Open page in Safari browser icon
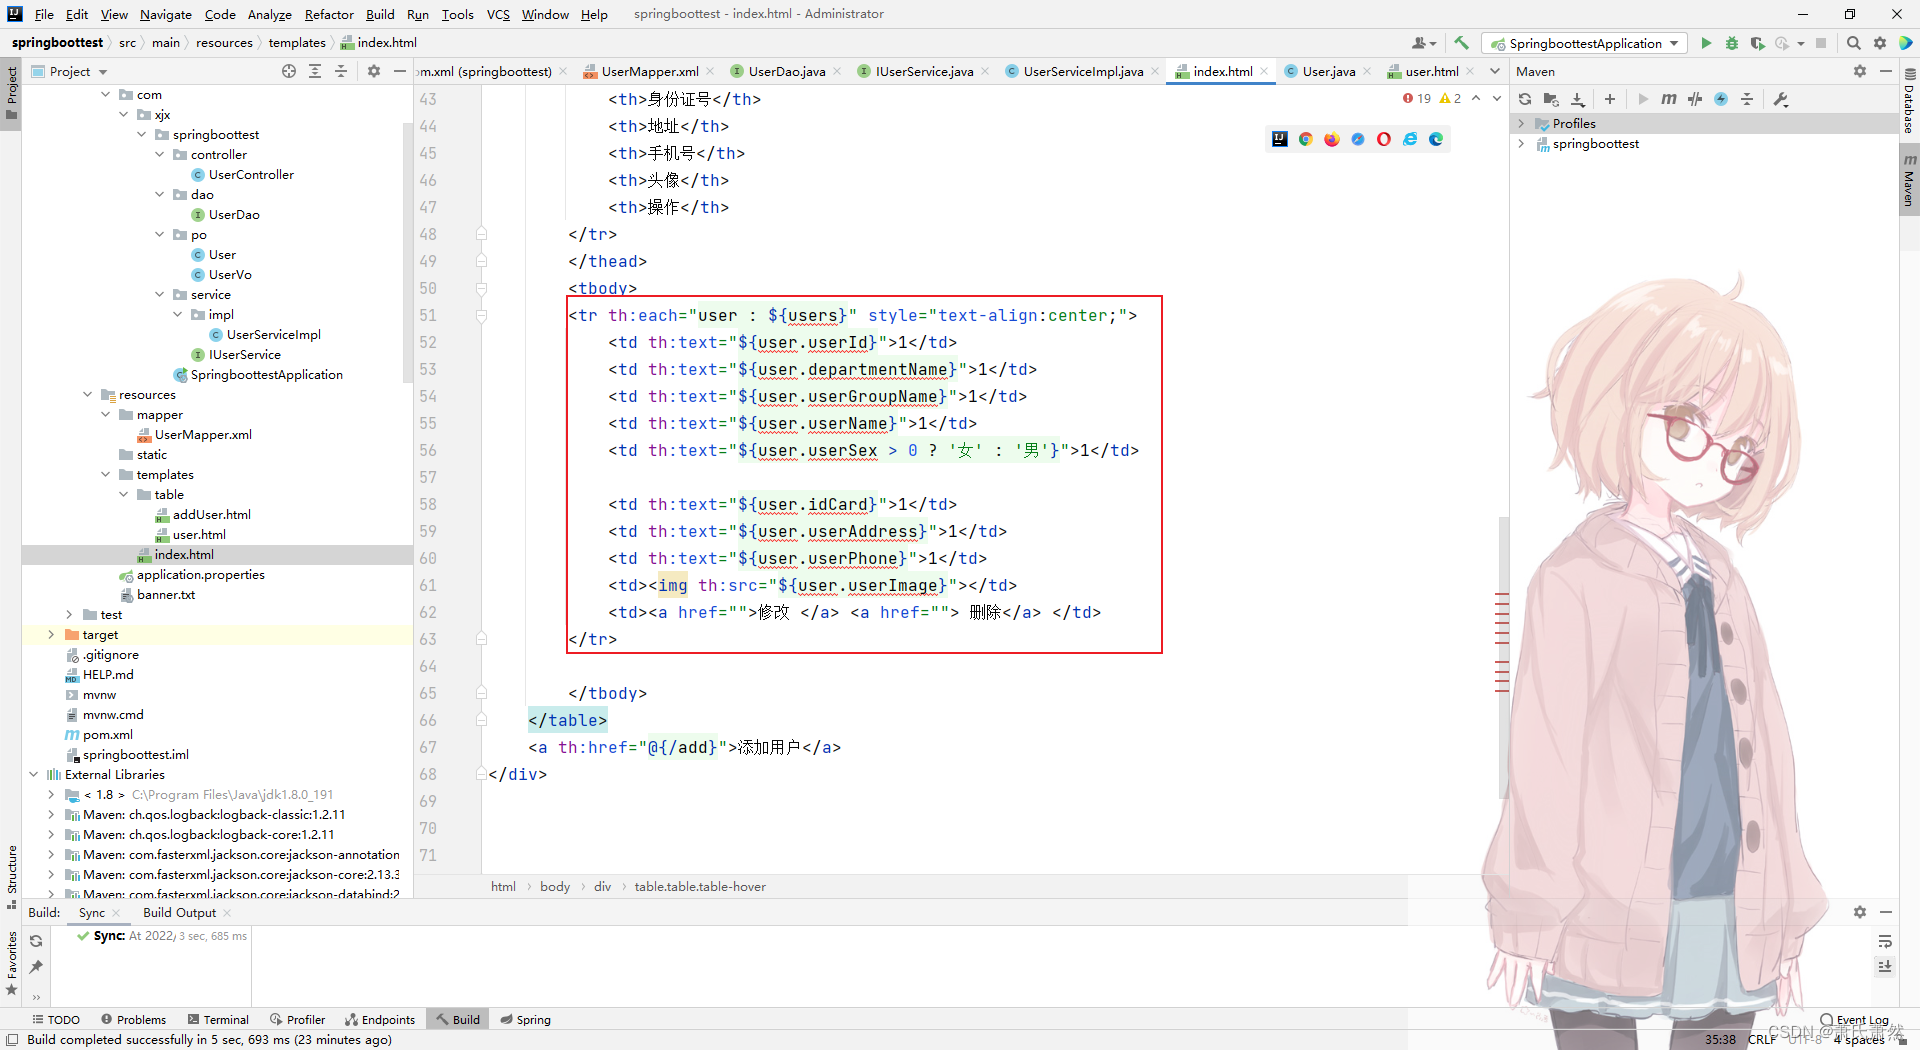The width and height of the screenshot is (1920, 1050). (x=1358, y=139)
